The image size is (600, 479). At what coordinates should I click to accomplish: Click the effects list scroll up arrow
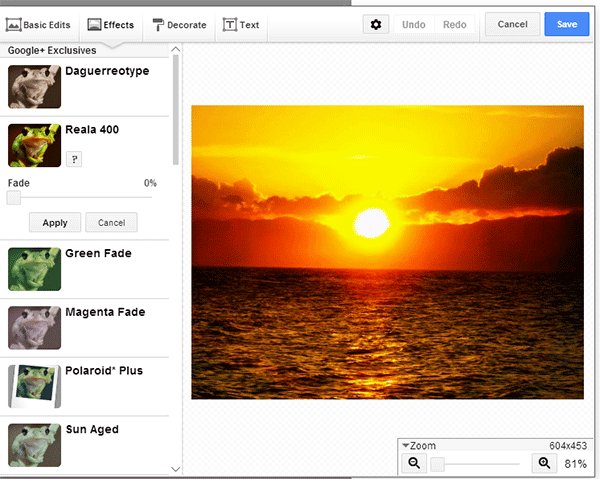point(176,49)
